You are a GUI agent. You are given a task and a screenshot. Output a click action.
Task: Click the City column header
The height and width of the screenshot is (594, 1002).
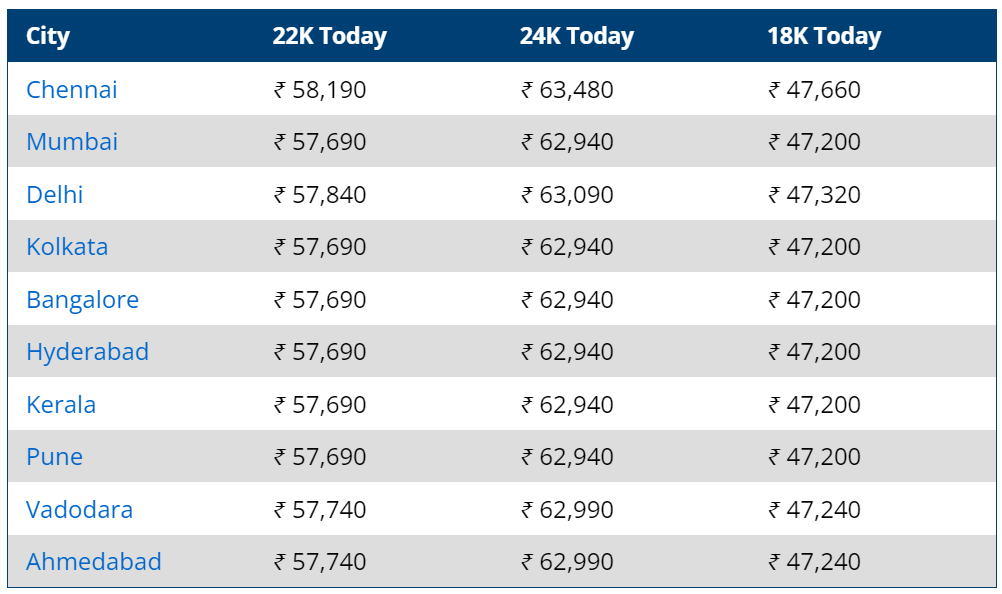[x=48, y=36]
